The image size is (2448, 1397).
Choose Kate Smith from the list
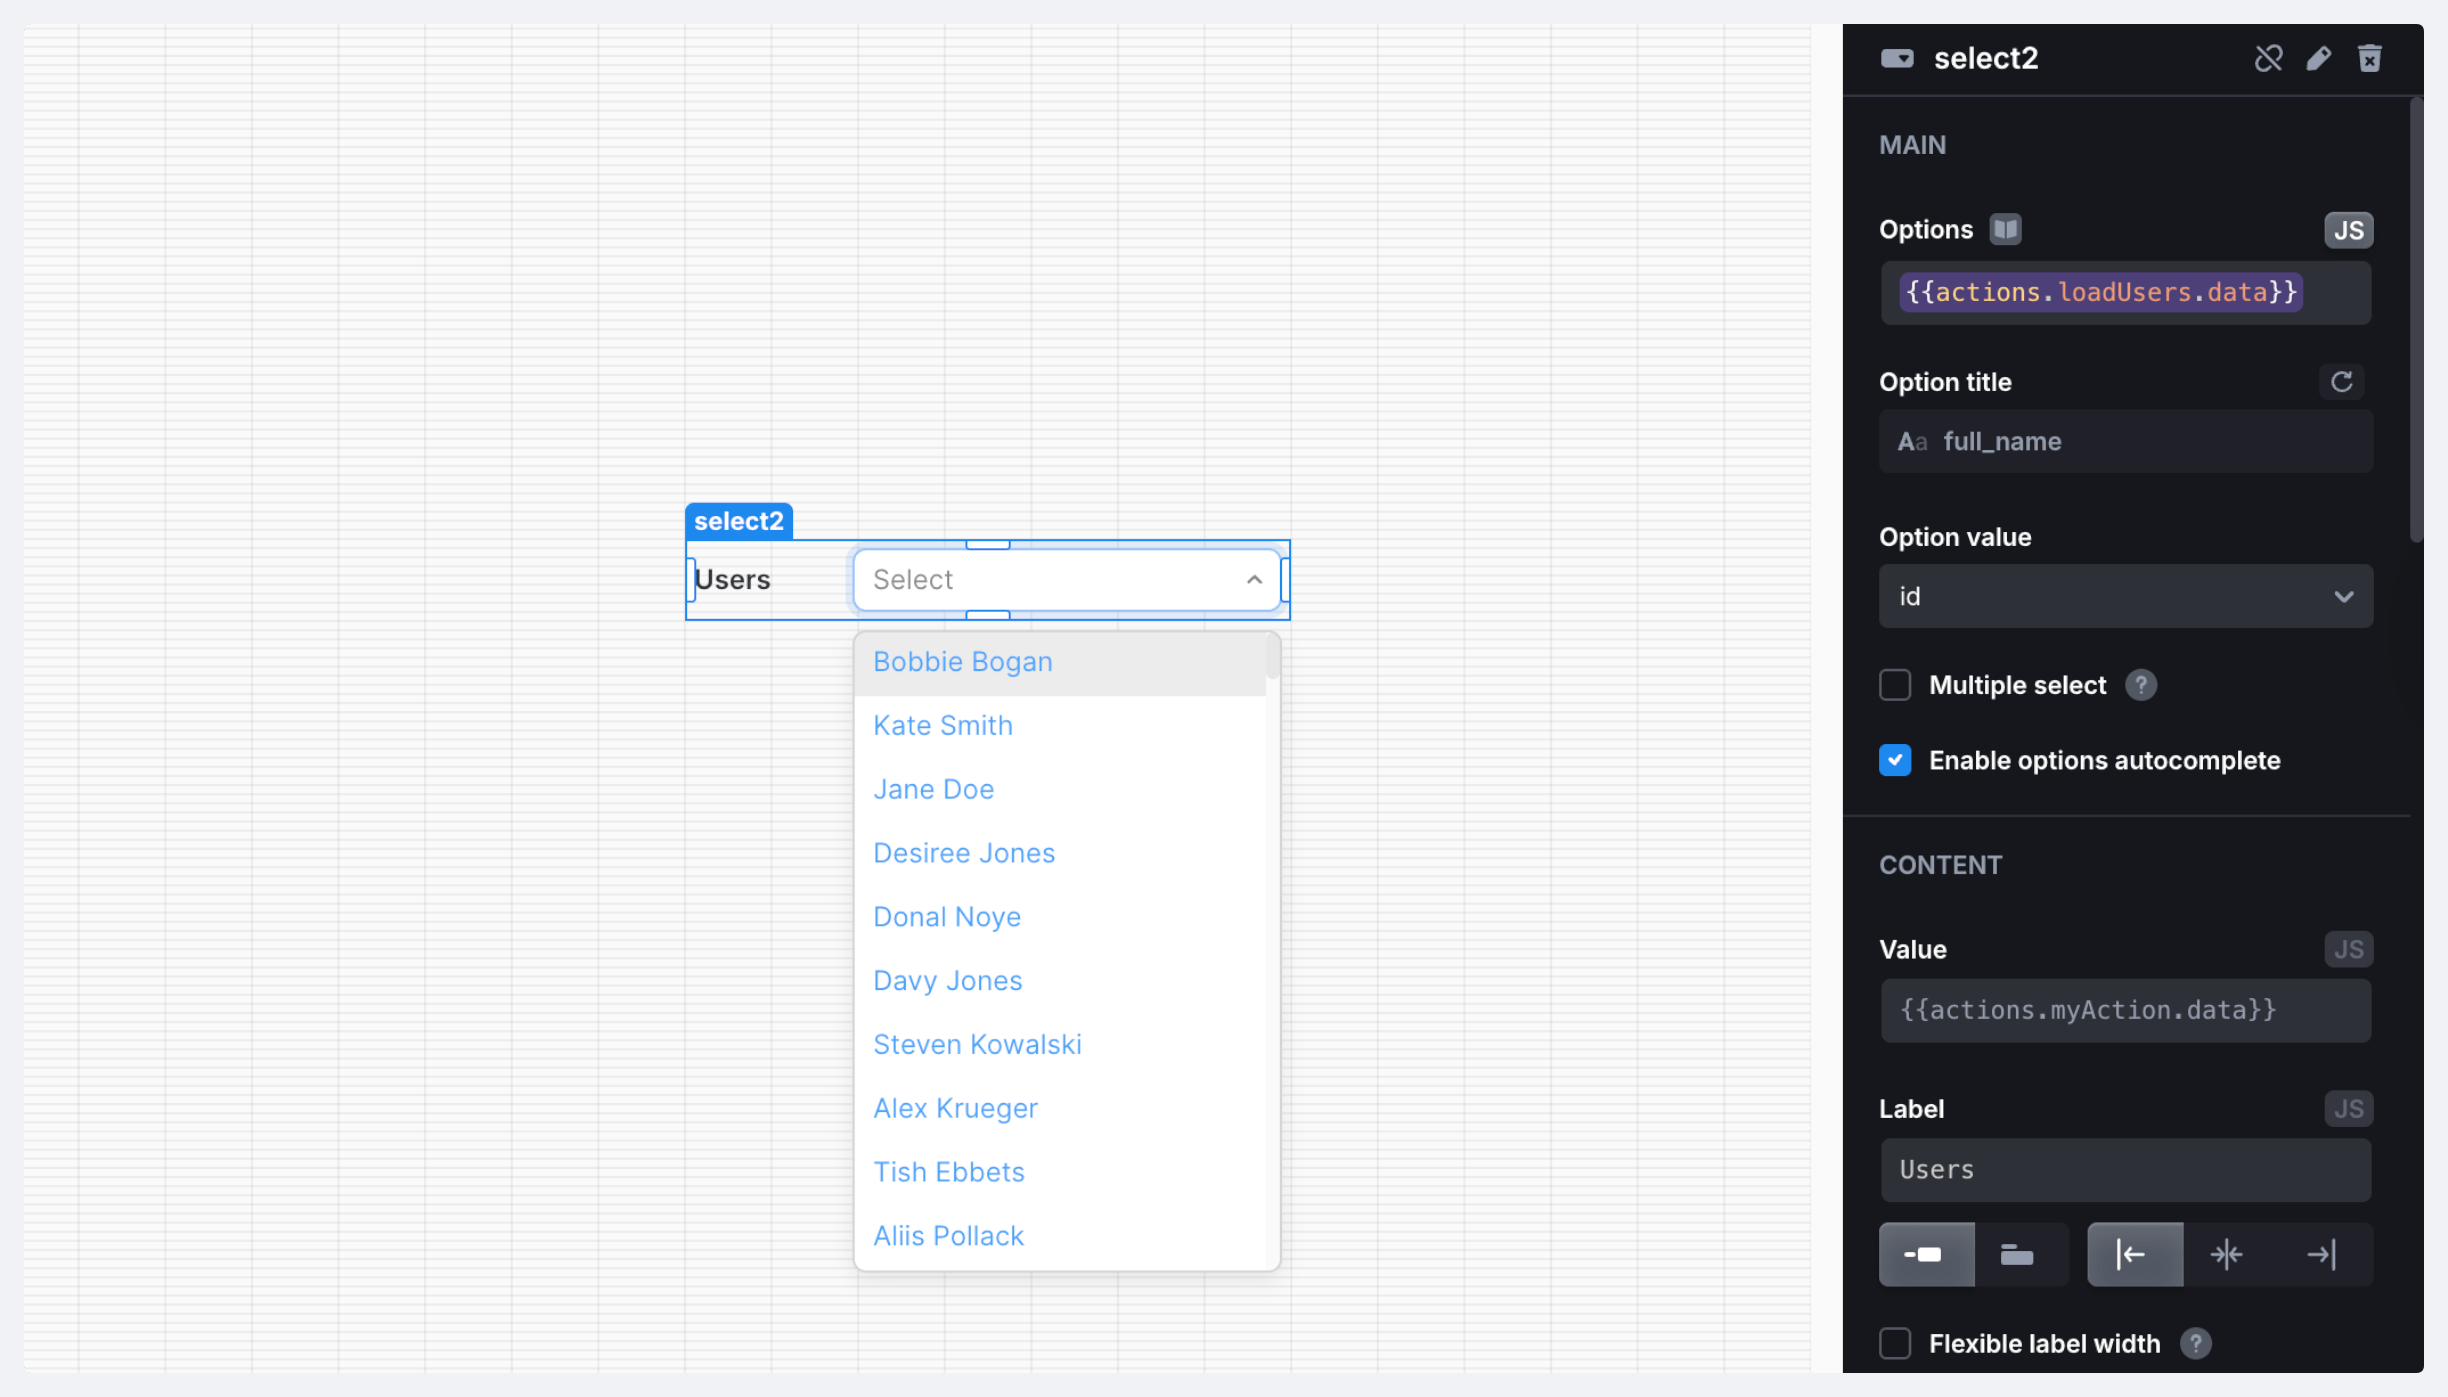click(943, 725)
